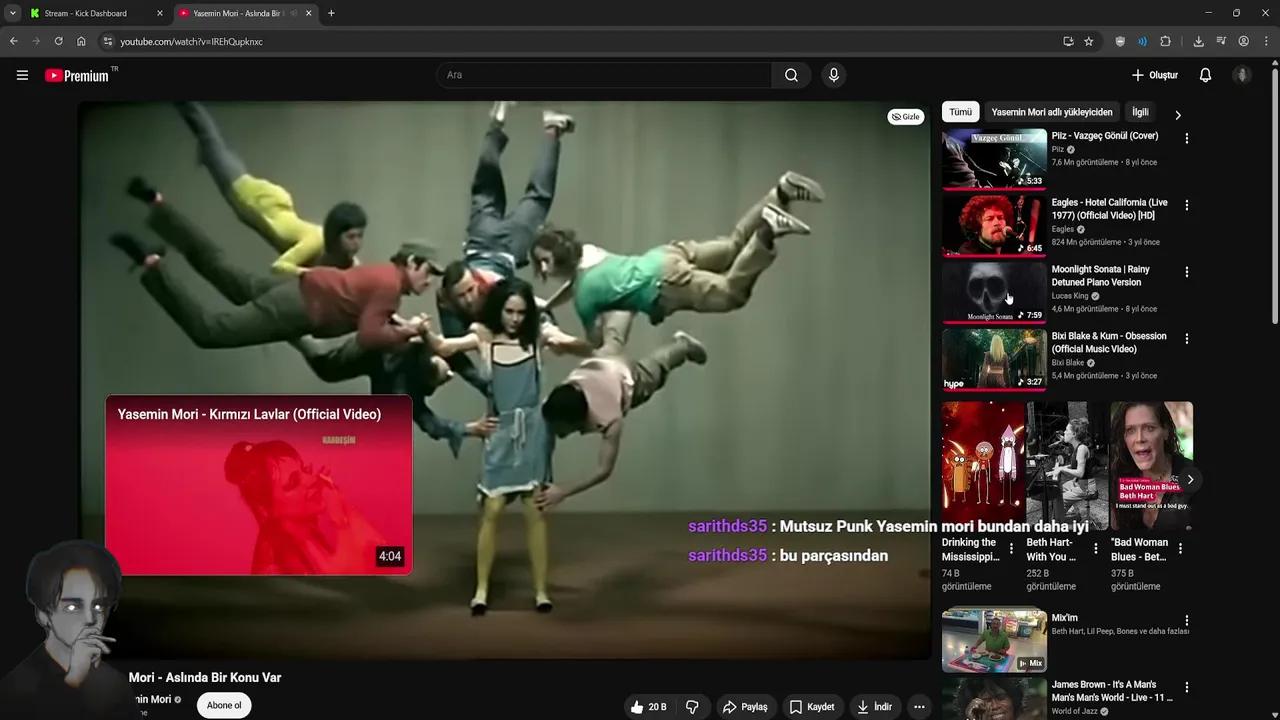Viewport: 1280px width, 720px height.
Task: Open Beth Hart With You shelf thumbnail
Action: 1067,466
